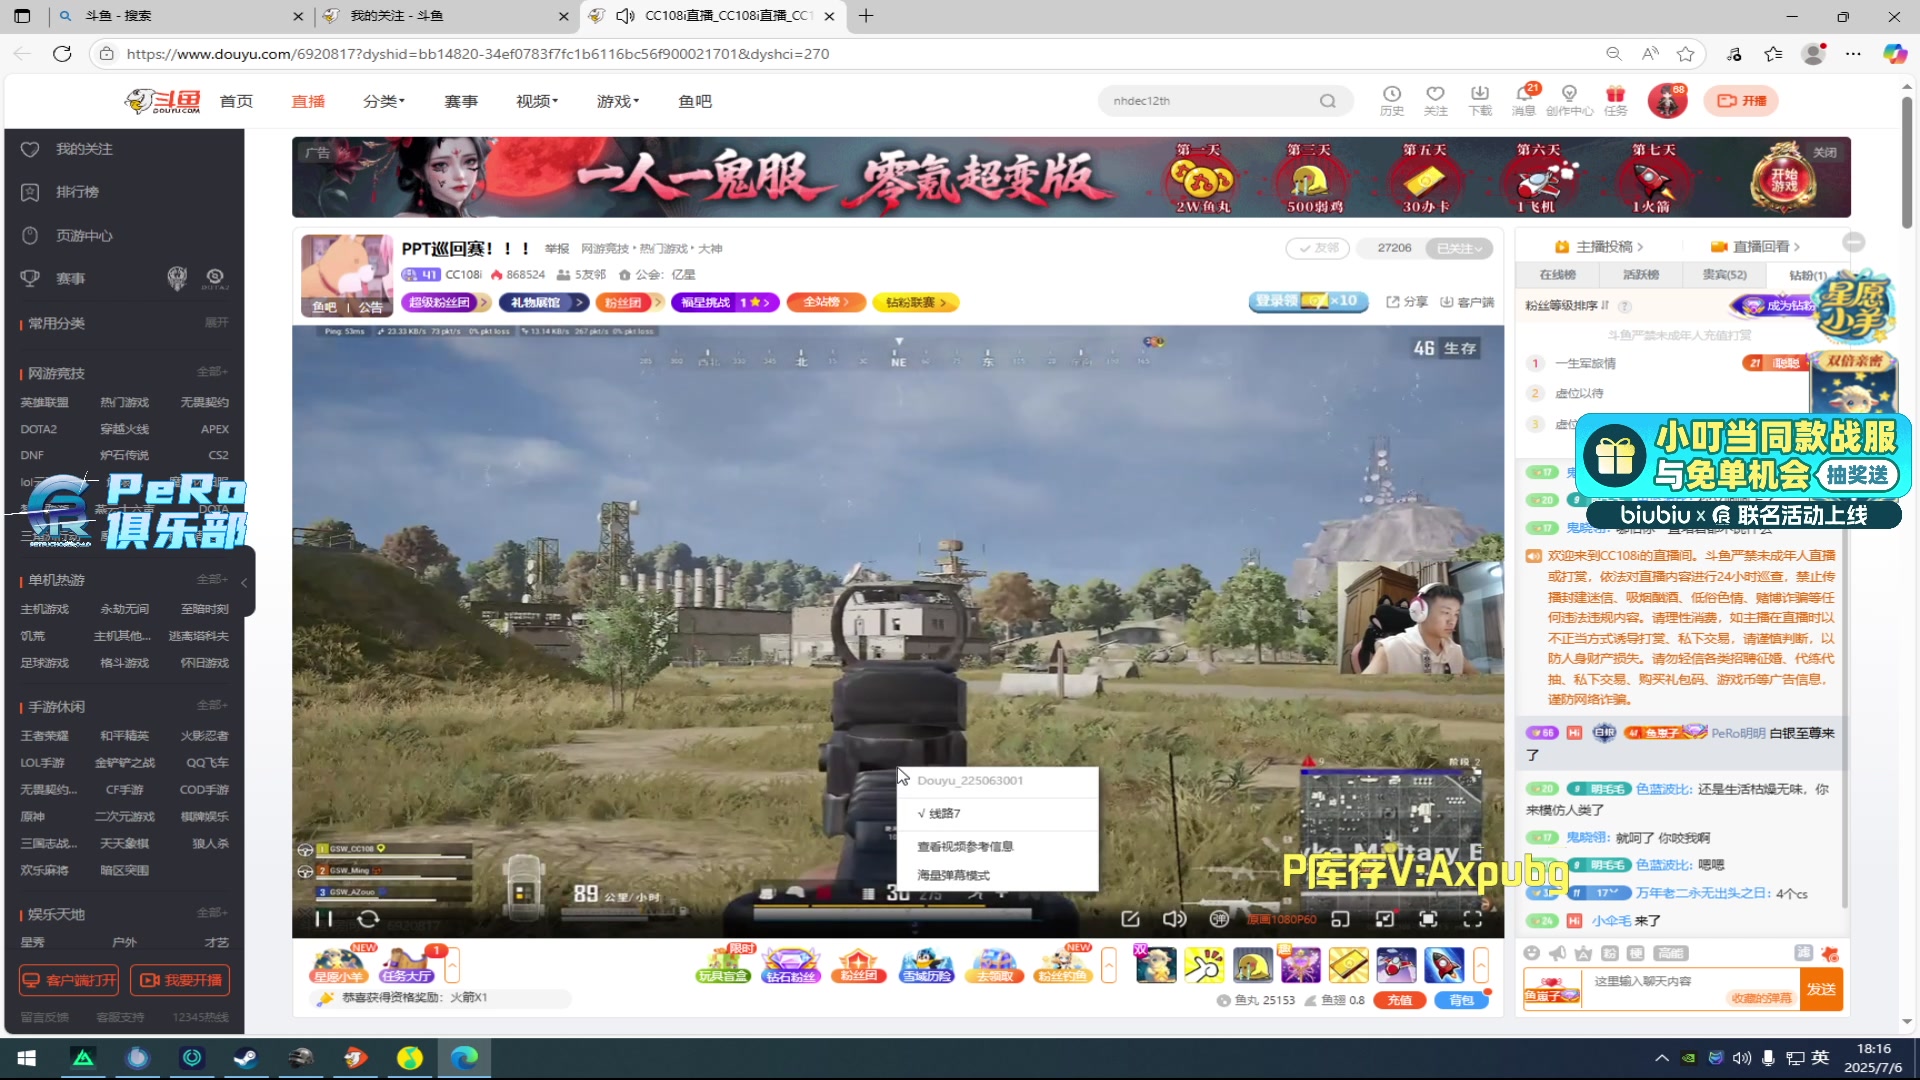
Task: Enter fullscreen mode in the player
Action: click(x=1473, y=919)
